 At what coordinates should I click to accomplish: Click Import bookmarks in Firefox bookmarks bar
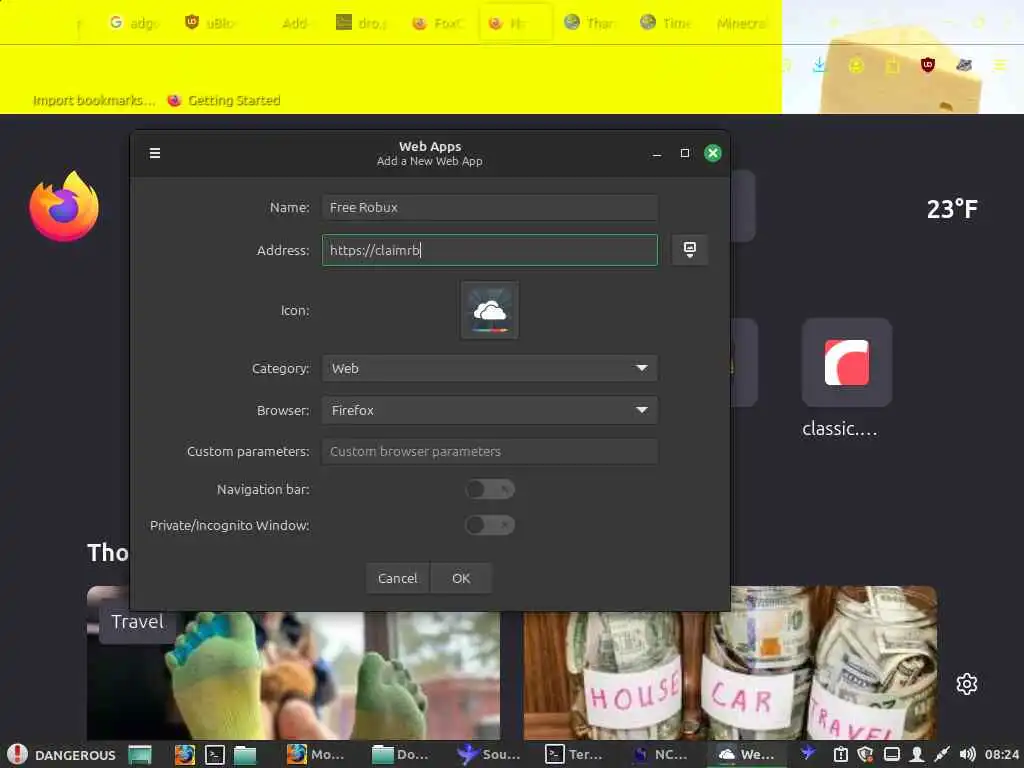tap(93, 101)
